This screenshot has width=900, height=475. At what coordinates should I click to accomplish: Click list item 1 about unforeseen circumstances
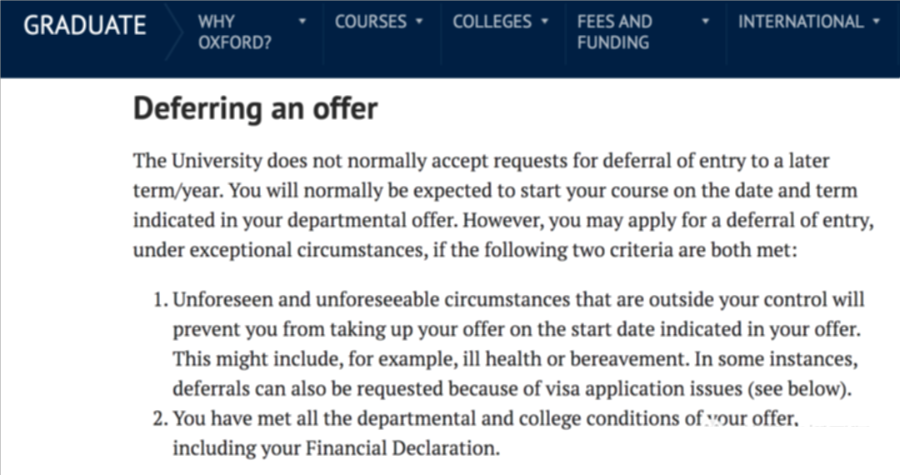coord(509,344)
